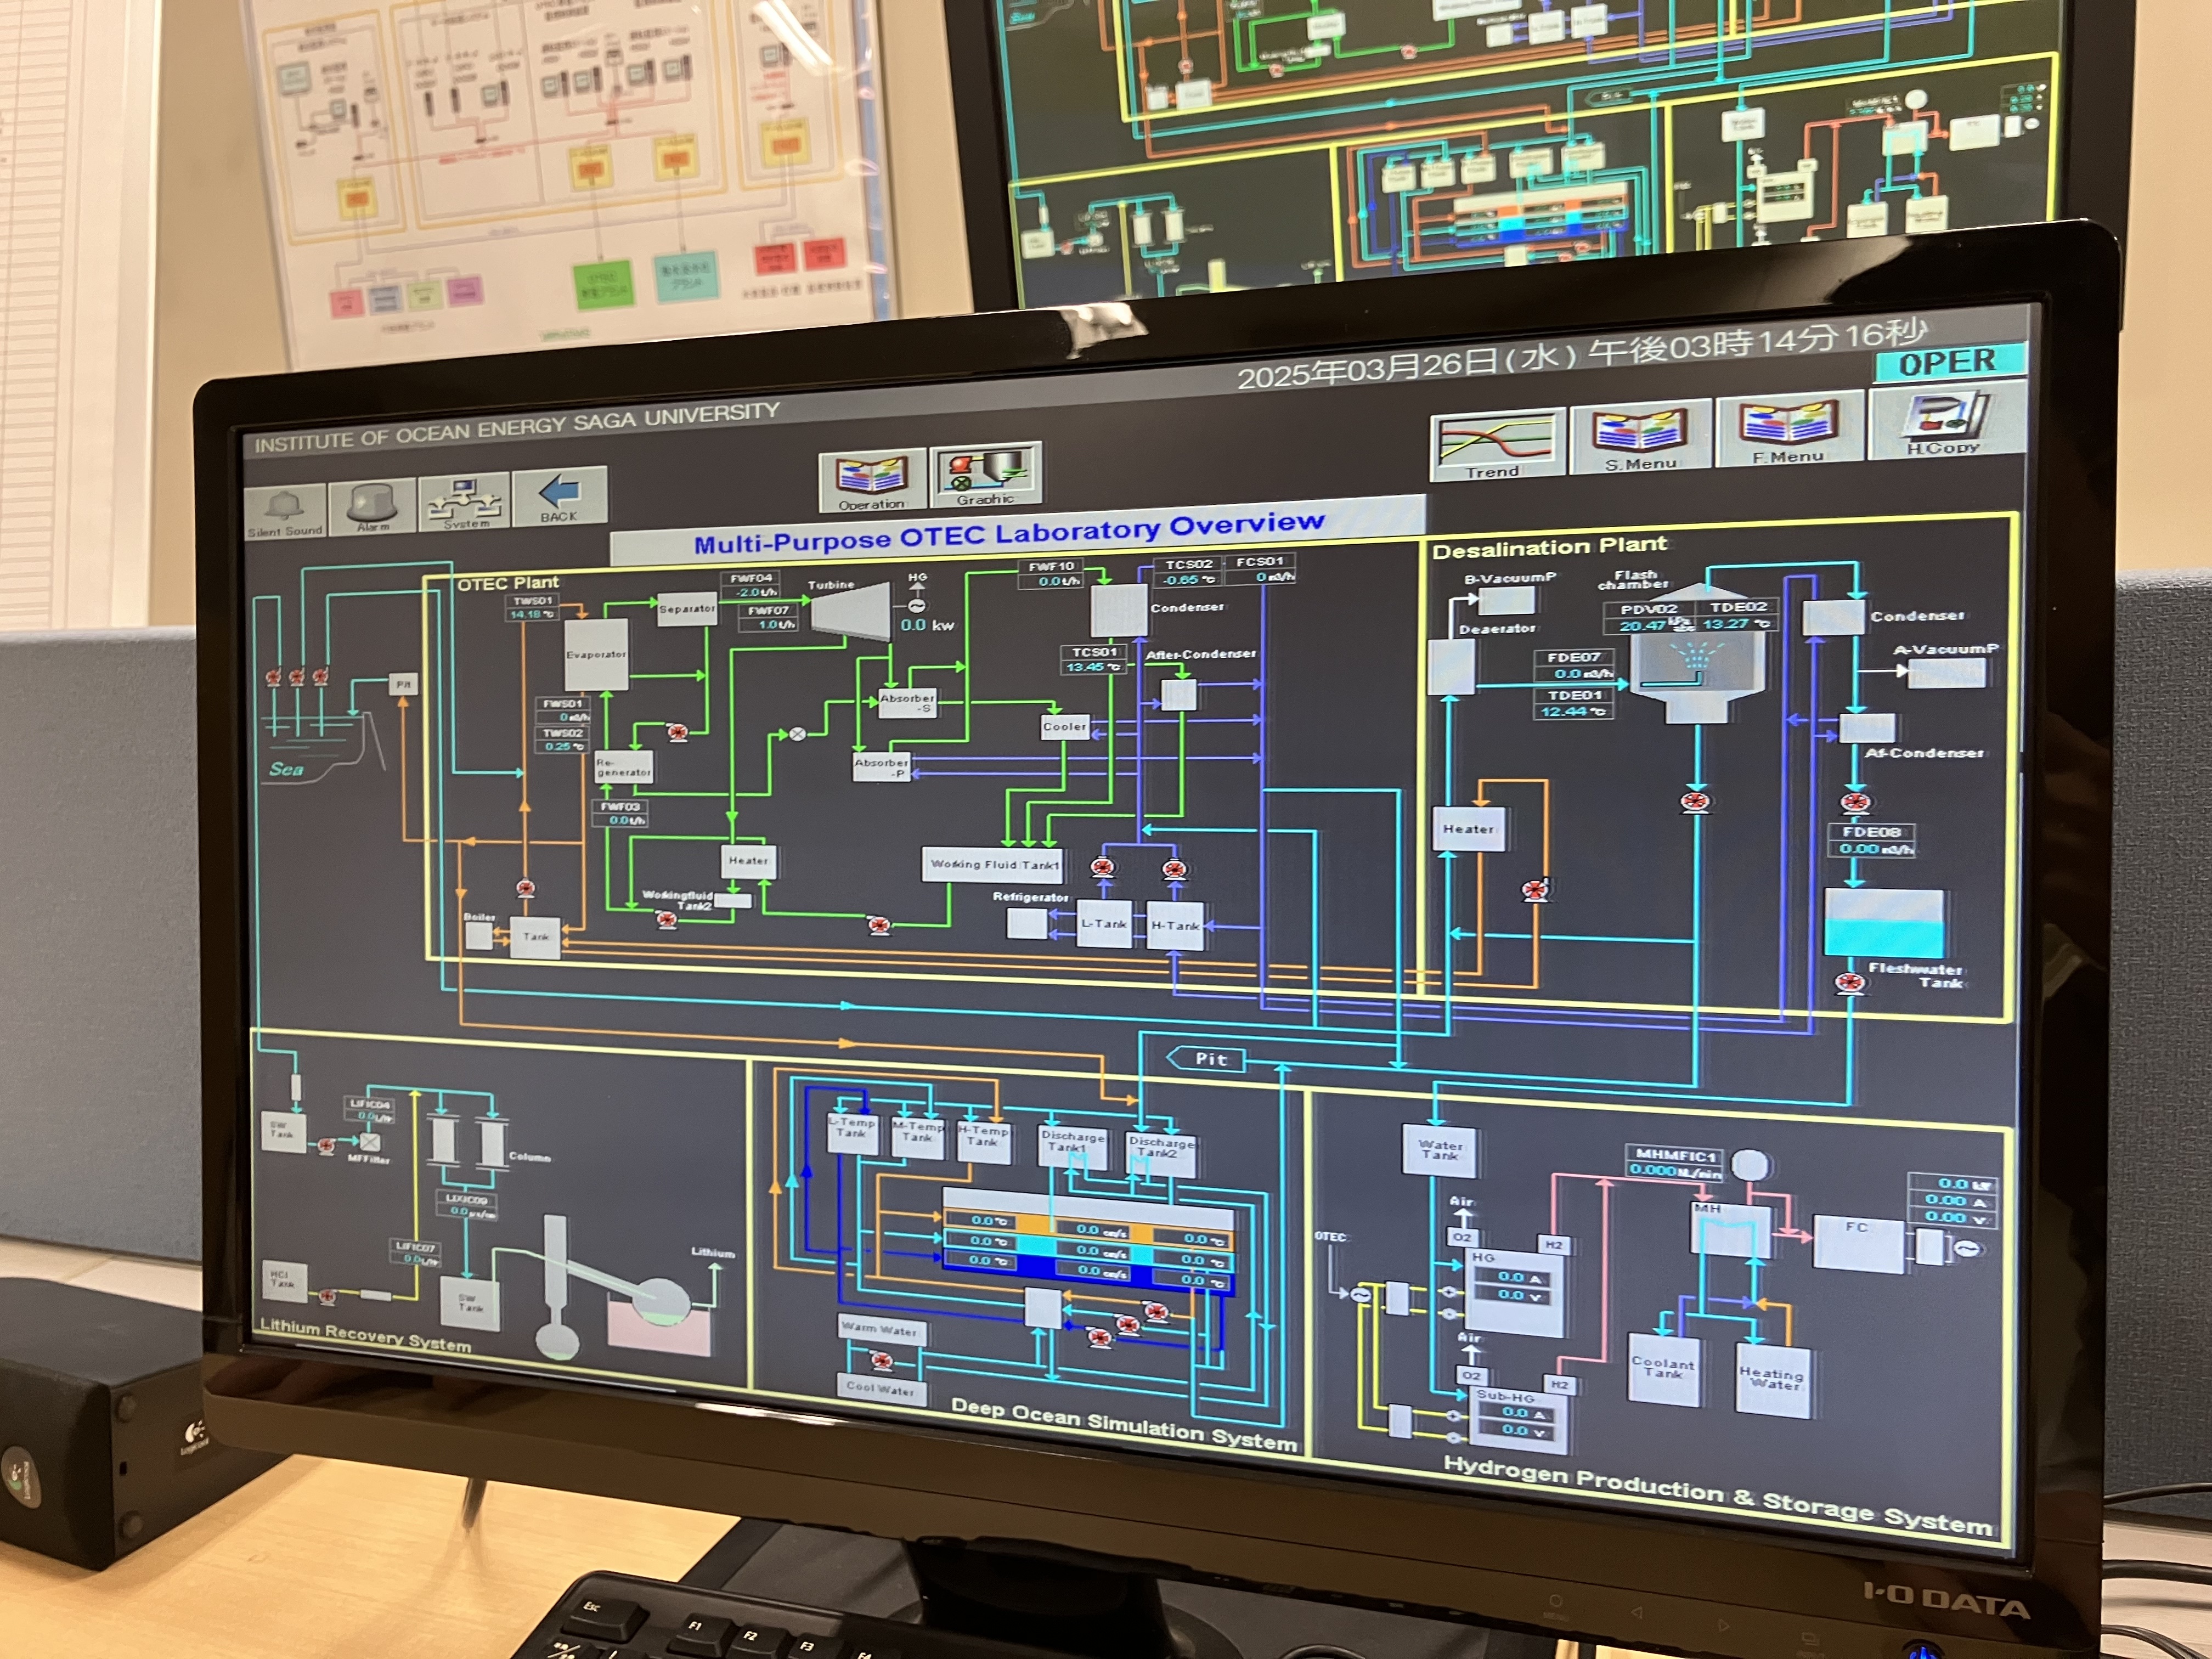Click the Silent Sound bell icon
The image size is (2212, 1659).
point(285,510)
